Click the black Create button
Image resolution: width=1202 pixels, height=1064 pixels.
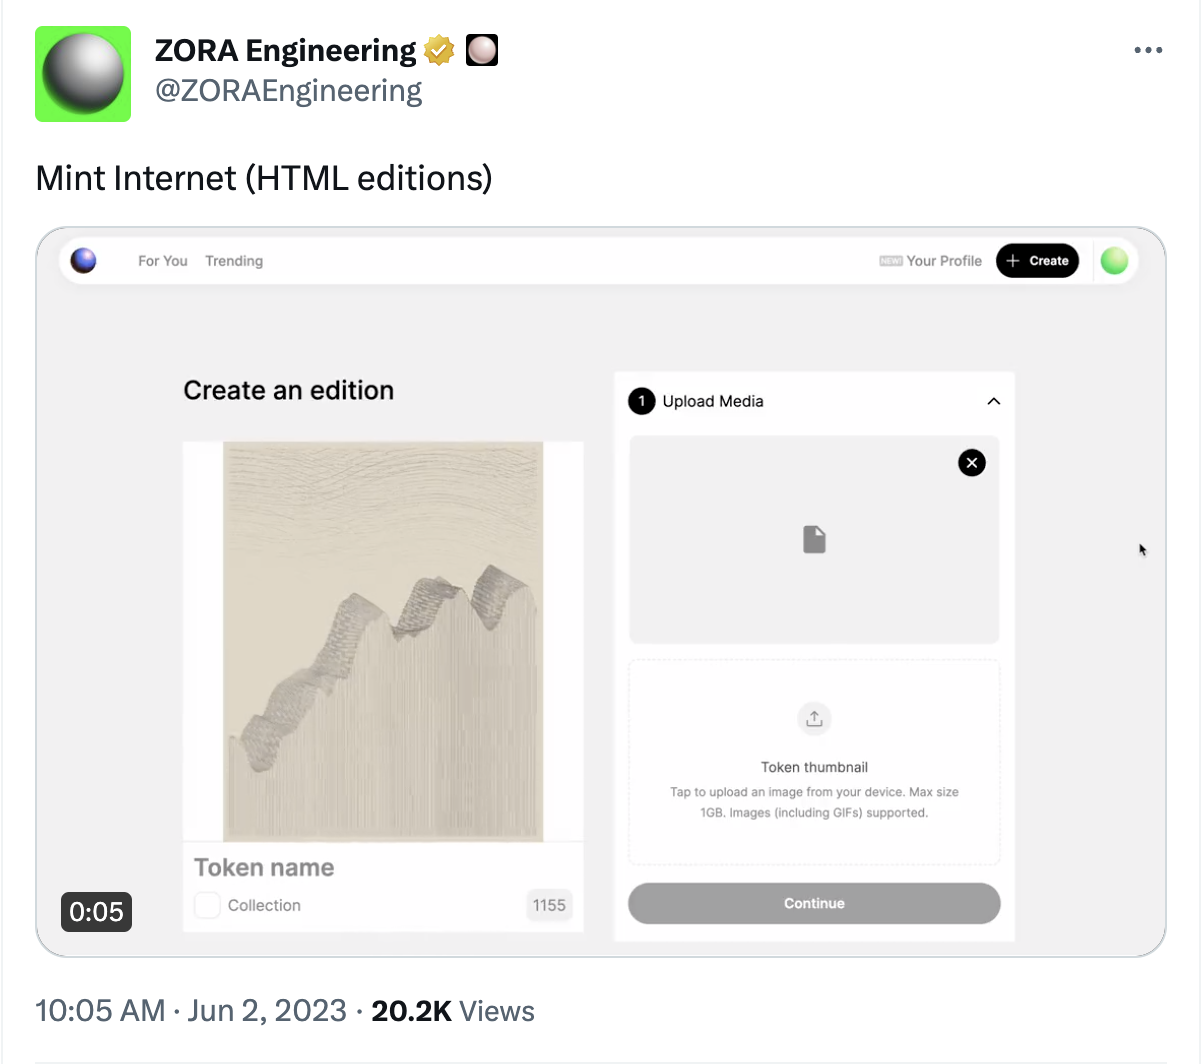(1037, 261)
